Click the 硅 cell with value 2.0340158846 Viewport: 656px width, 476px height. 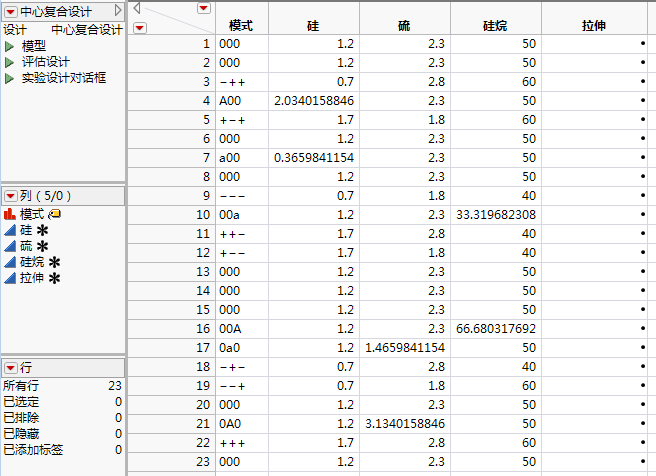pos(313,101)
